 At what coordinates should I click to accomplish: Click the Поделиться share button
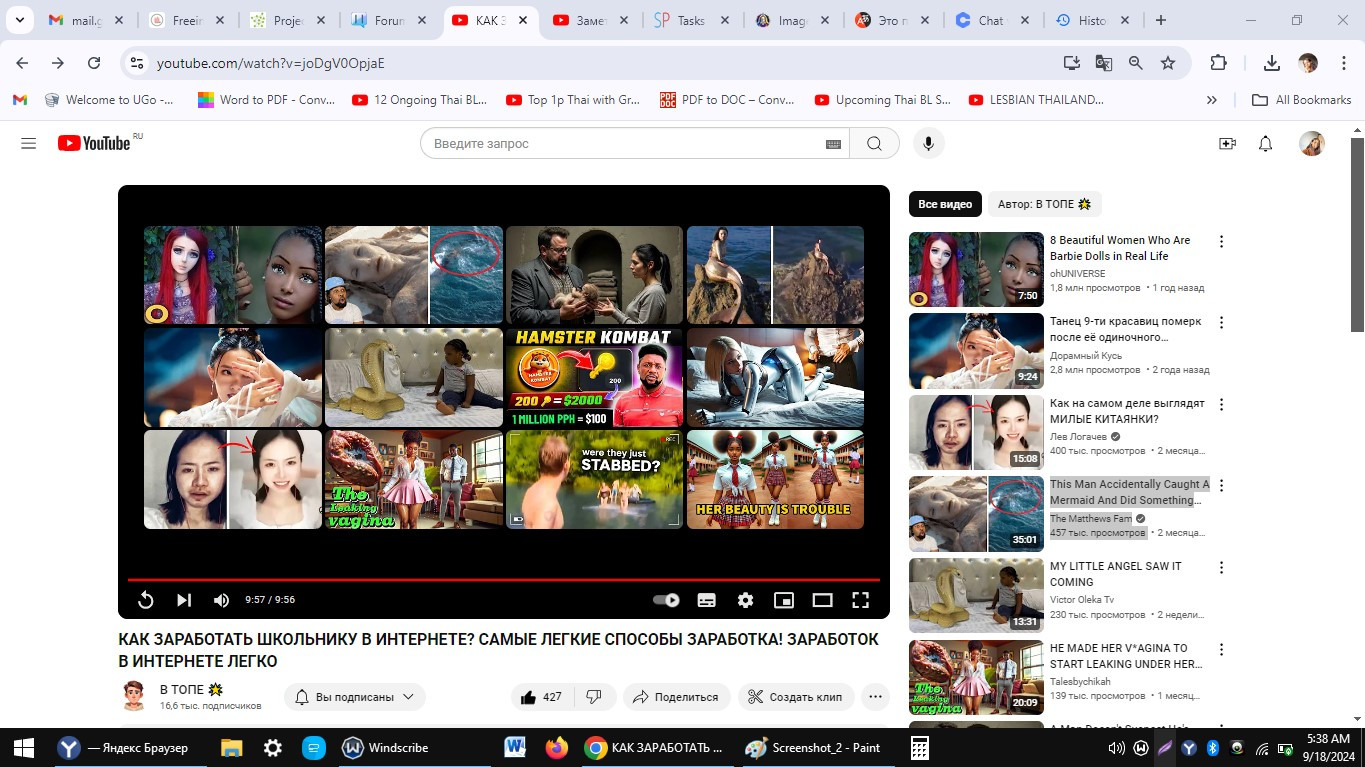pos(677,697)
